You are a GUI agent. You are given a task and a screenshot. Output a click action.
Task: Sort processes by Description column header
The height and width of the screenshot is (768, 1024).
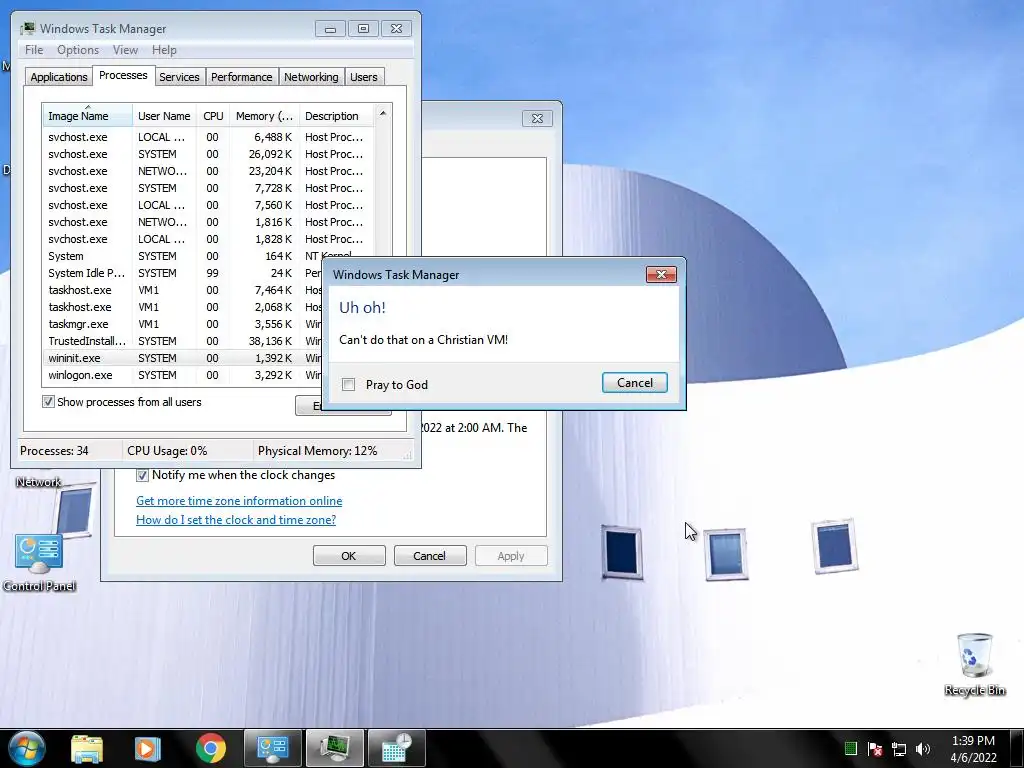337,116
